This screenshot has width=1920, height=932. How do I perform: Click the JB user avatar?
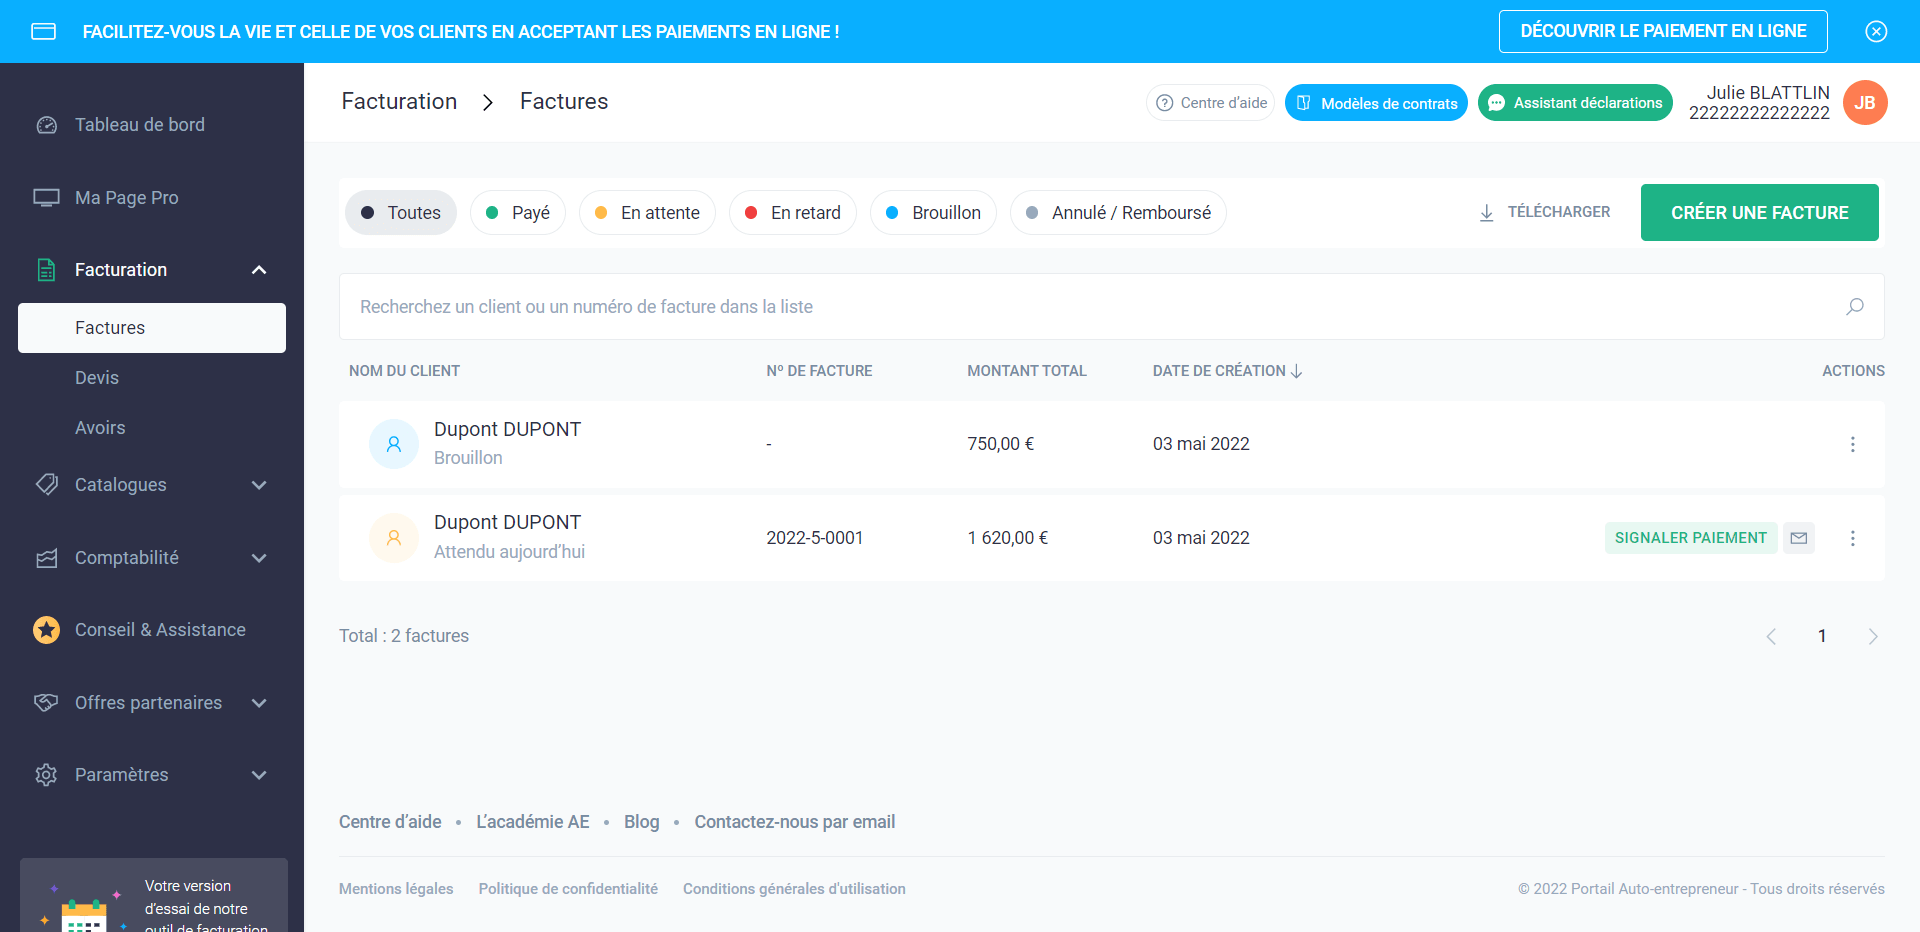pyautogui.click(x=1864, y=103)
